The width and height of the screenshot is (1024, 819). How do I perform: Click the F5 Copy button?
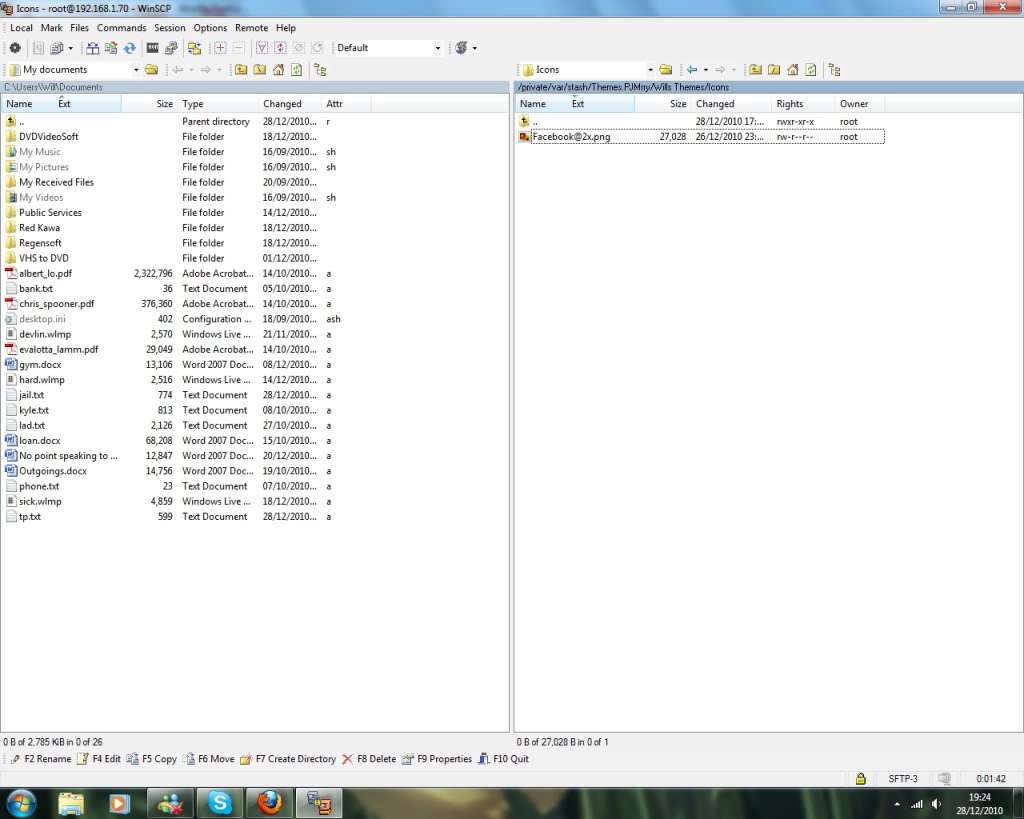[152, 758]
